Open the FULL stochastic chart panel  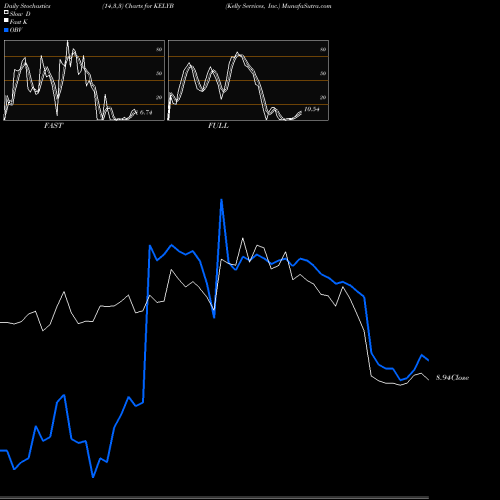[248, 80]
